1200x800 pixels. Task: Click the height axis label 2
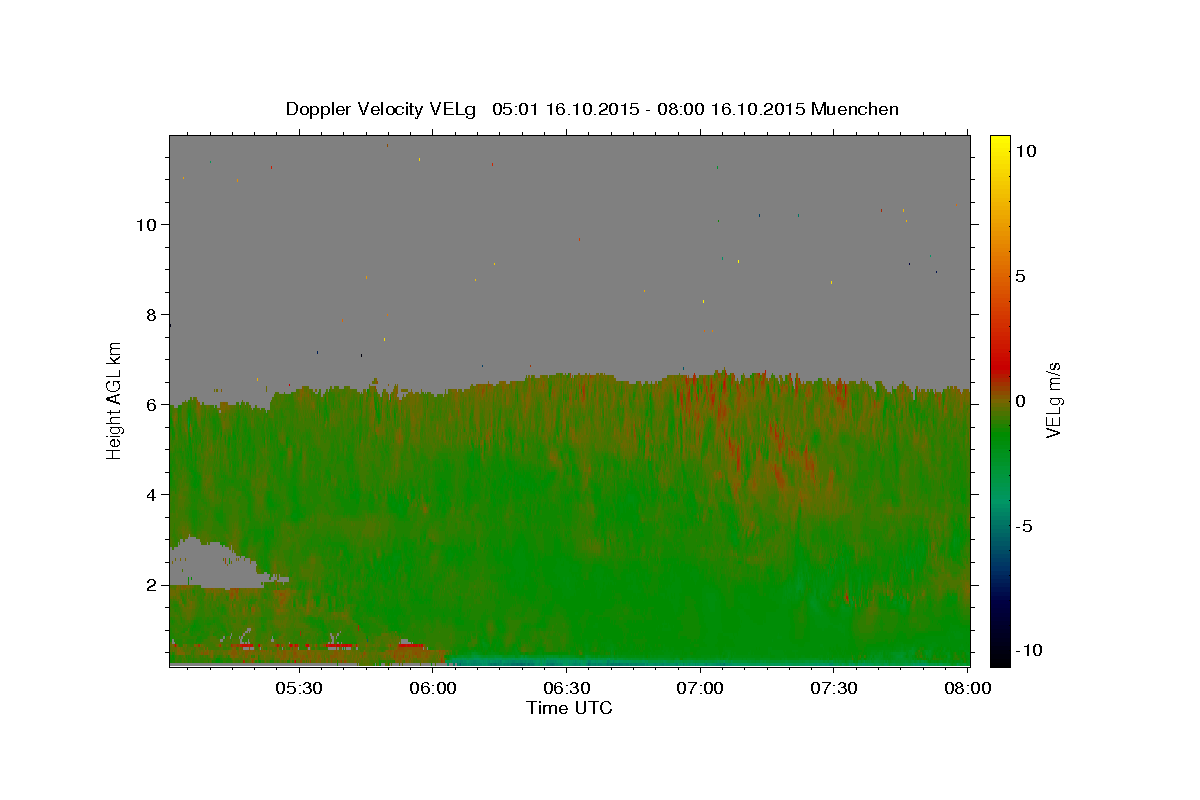[151, 584]
